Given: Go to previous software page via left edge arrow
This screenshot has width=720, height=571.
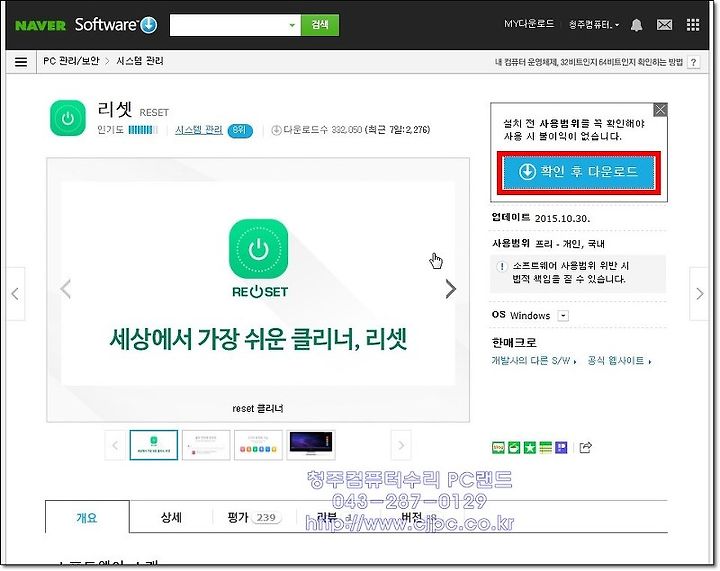Looking at the screenshot, I should tap(15, 294).
